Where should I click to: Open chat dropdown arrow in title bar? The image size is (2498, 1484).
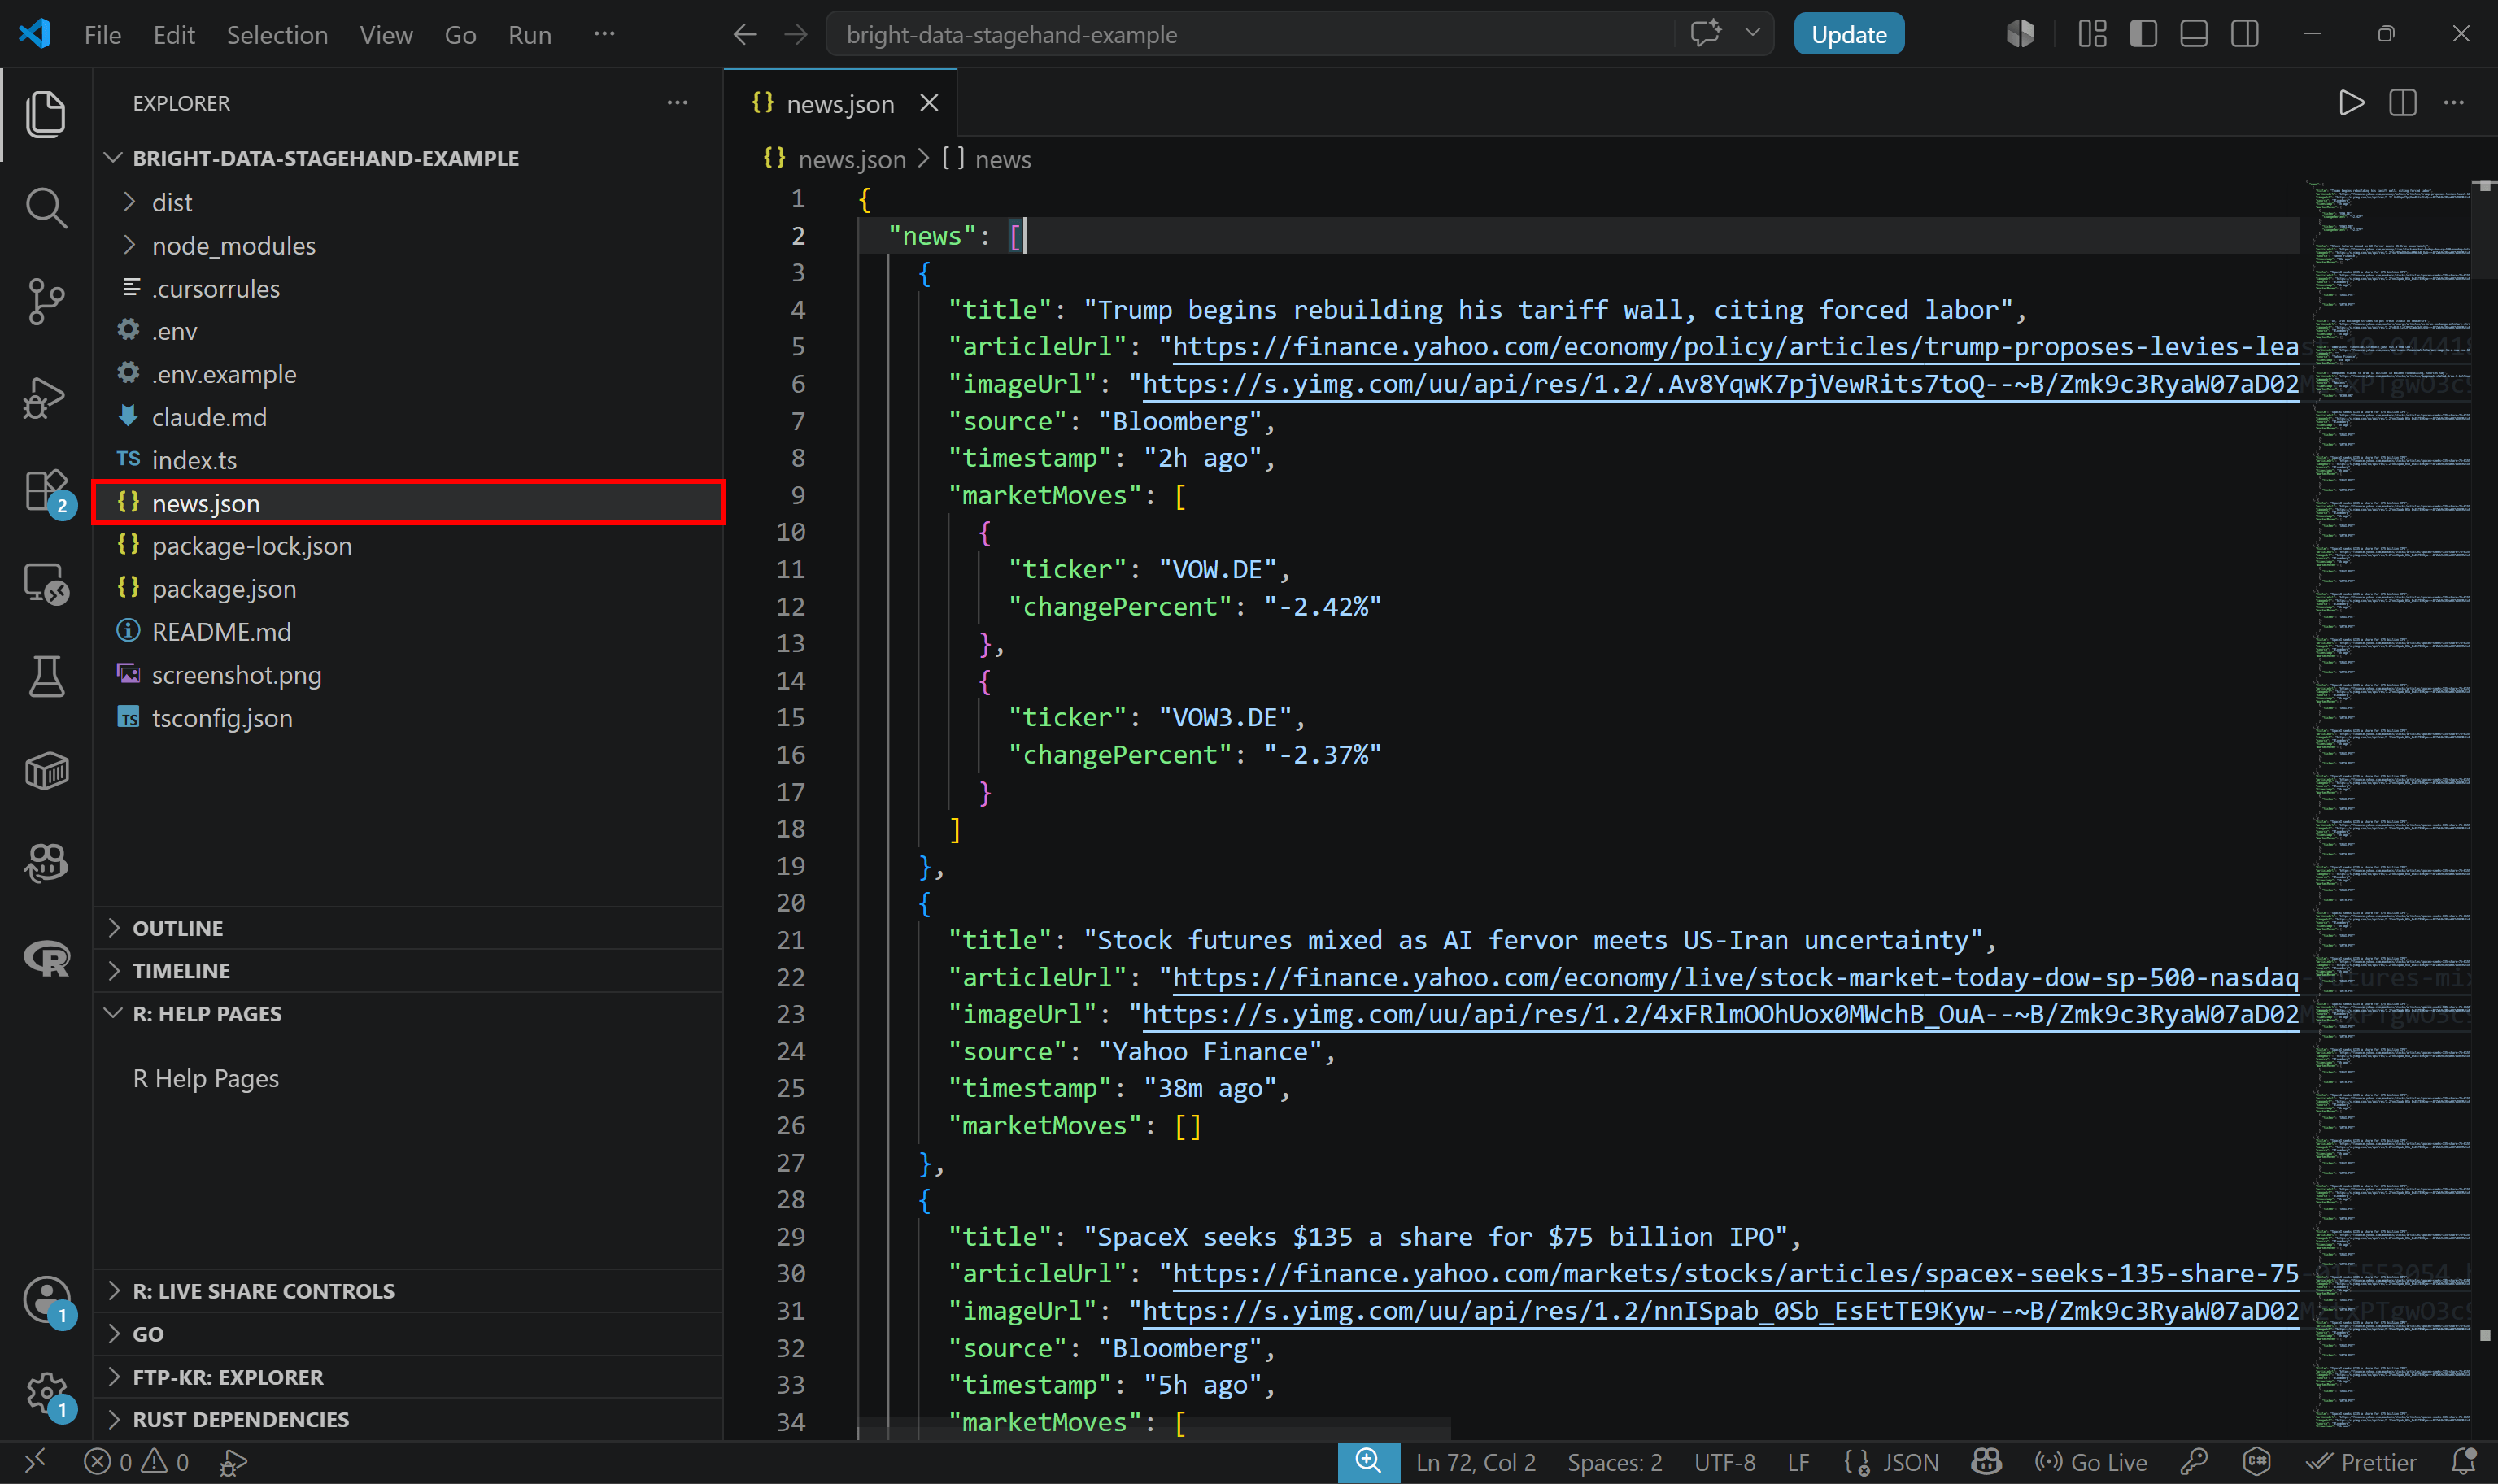(1752, 33)
